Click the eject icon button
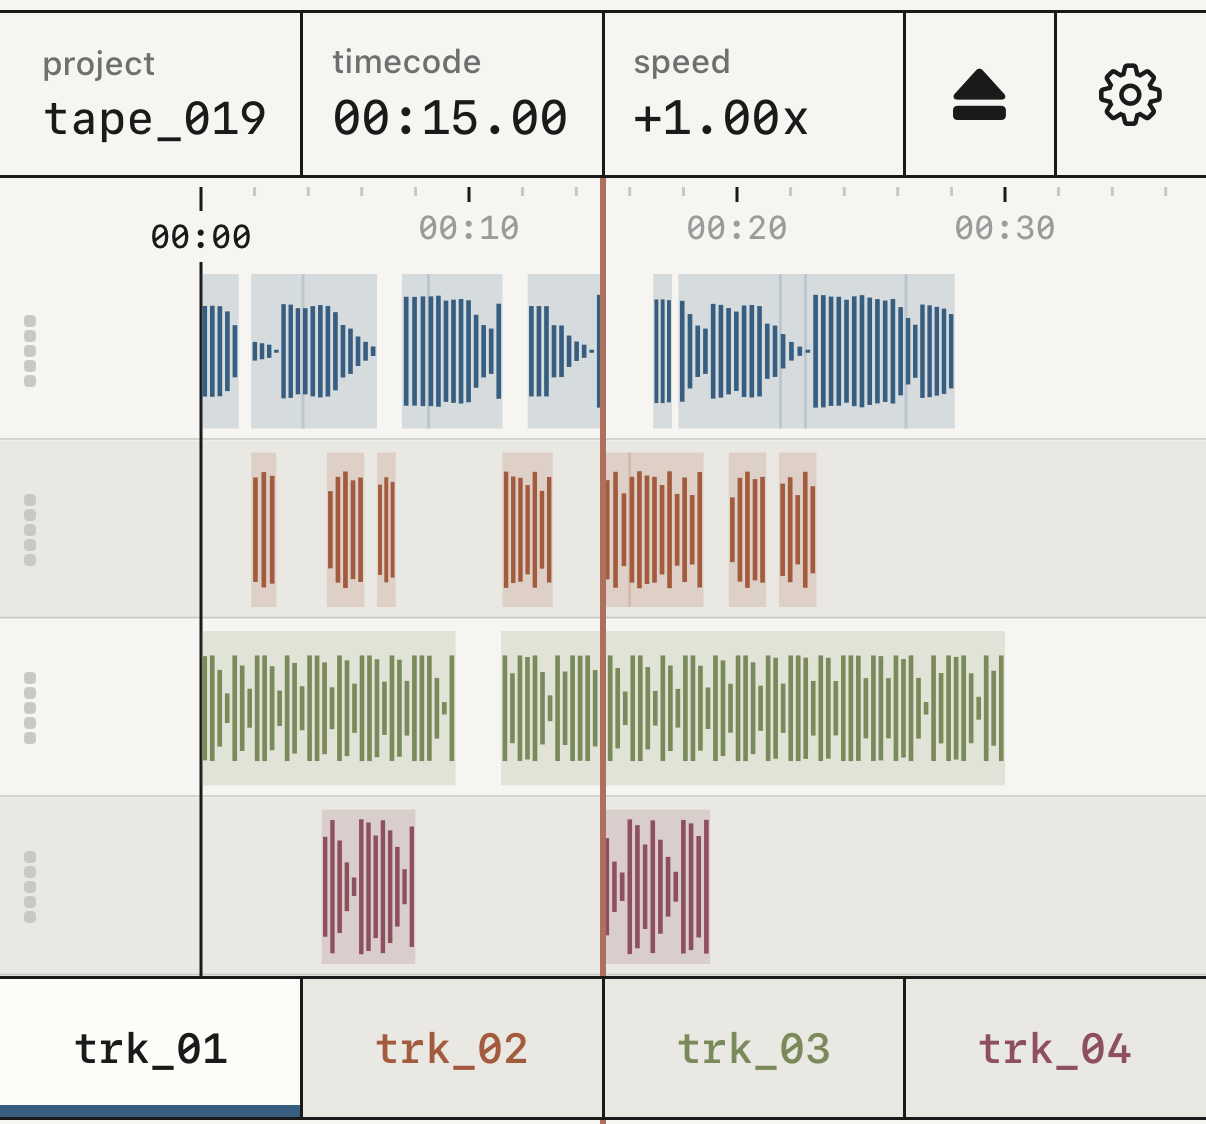Screen dimensions: 1206x1124 979,95
